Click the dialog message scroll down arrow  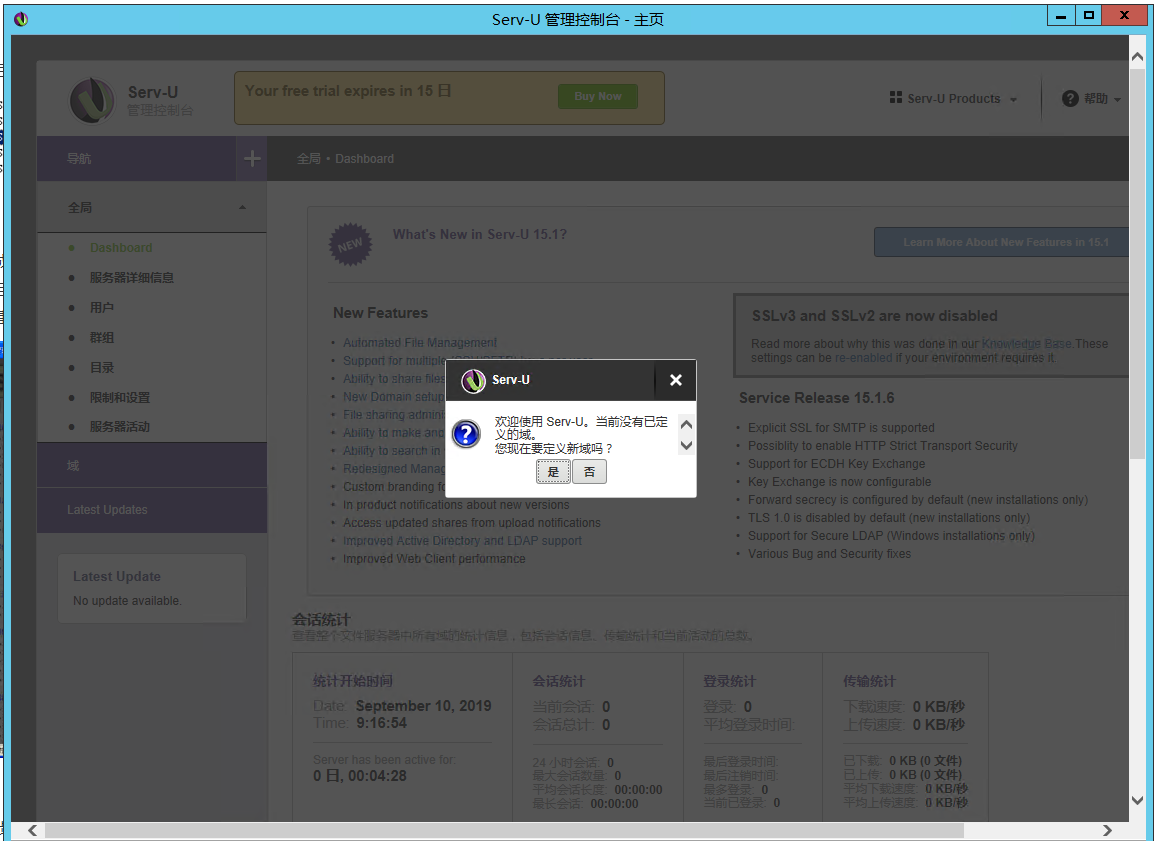686,445
